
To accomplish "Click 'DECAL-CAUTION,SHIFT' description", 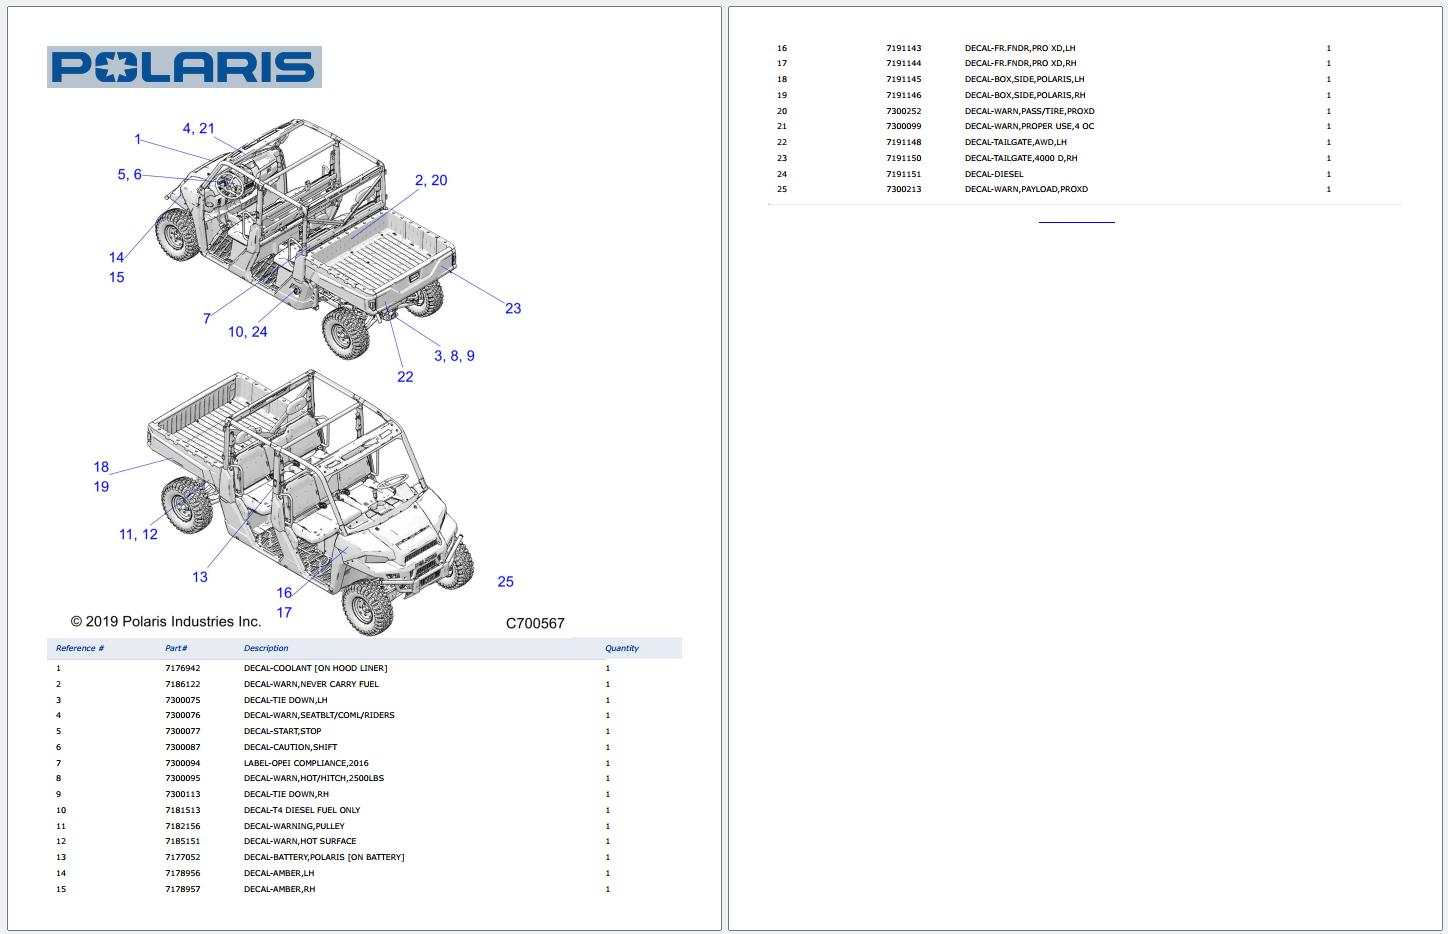I will pyautogui.click(x=290, y=747).
